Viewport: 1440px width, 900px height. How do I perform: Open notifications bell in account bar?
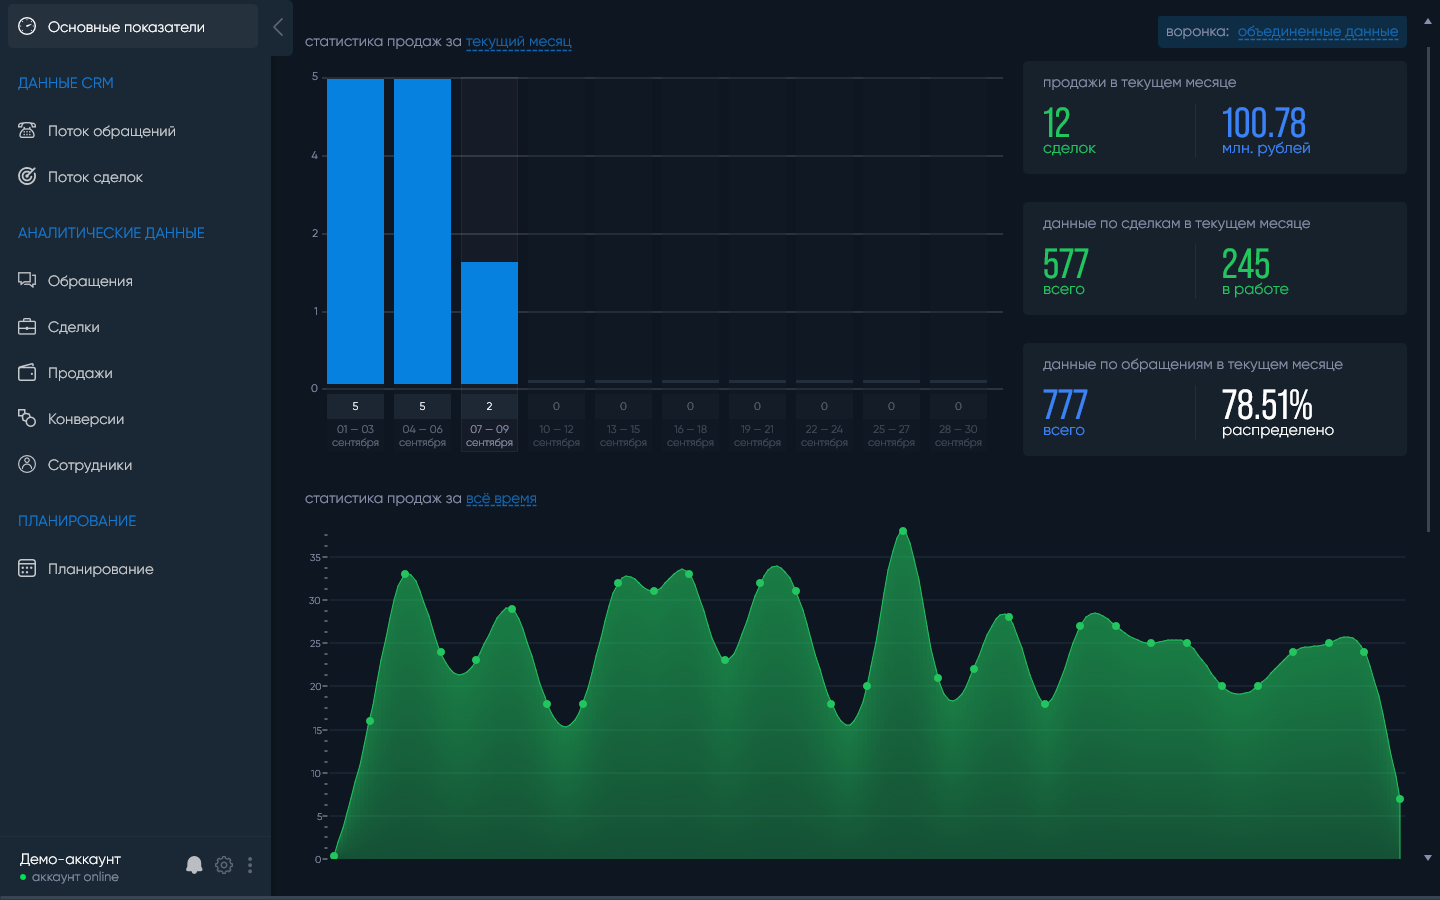(194, 865)
